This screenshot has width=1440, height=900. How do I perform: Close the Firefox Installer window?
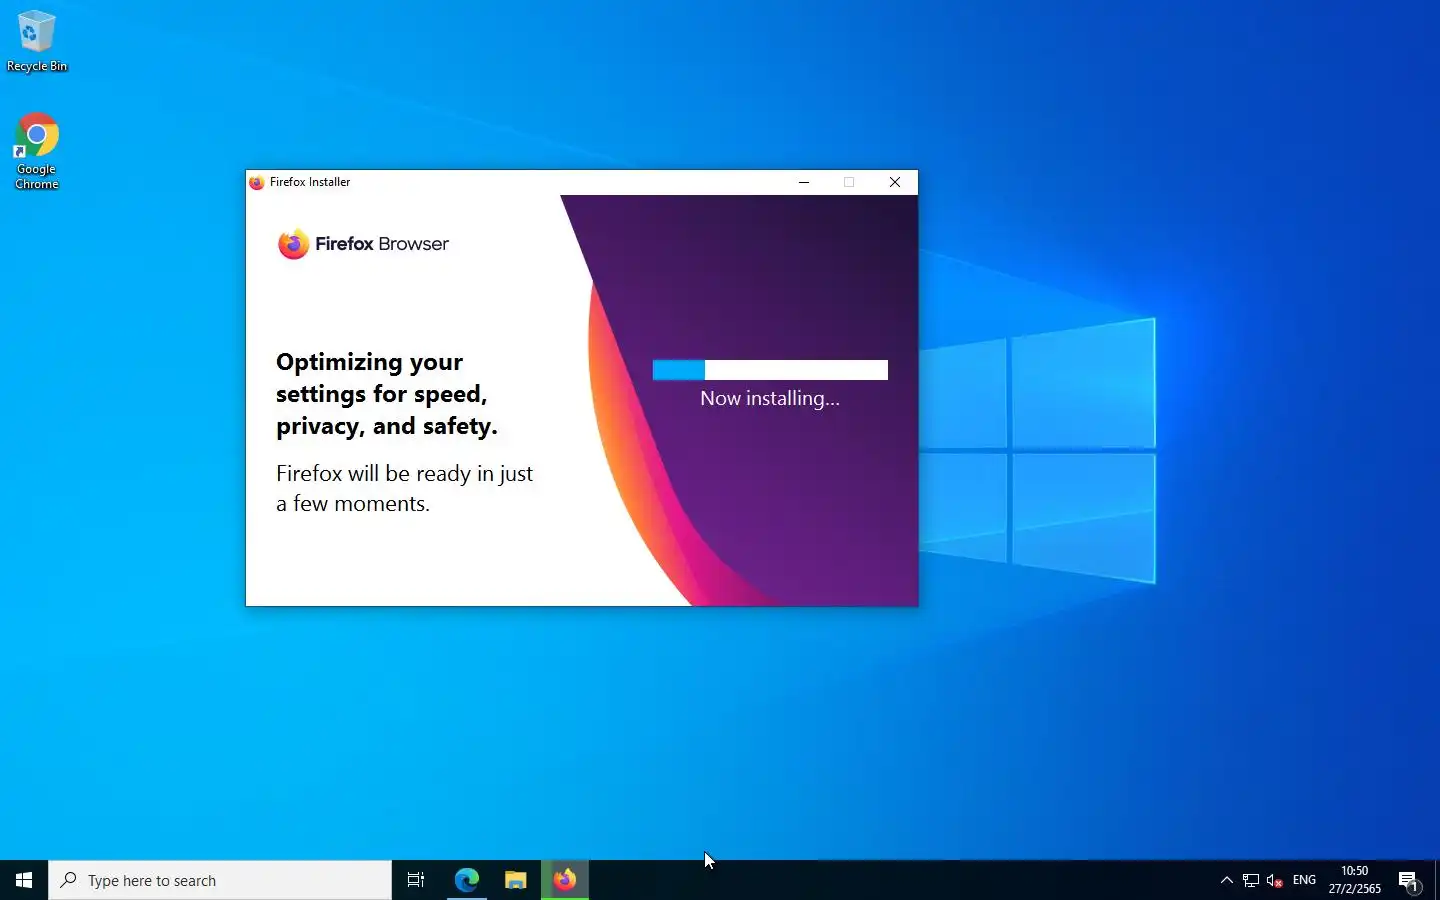(x=895, y=182)
